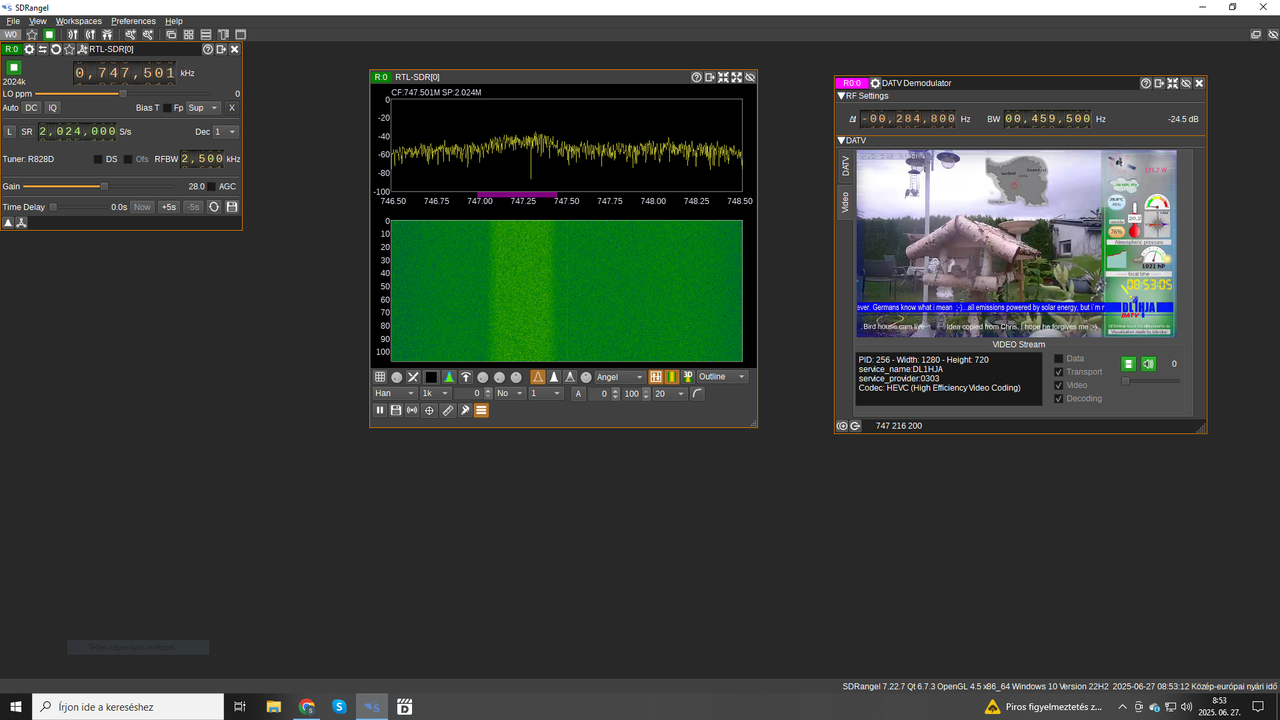The width and height of the screenshot is (1280, 720).
Task: Open the Dec decimation dropdown
Action: tap(226, 131)
